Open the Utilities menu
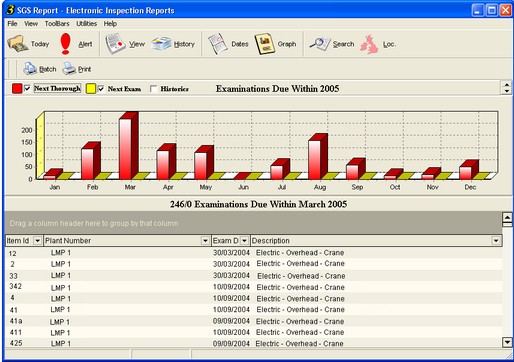Screen dimensions: 514x362 click(x=87, y=24)
